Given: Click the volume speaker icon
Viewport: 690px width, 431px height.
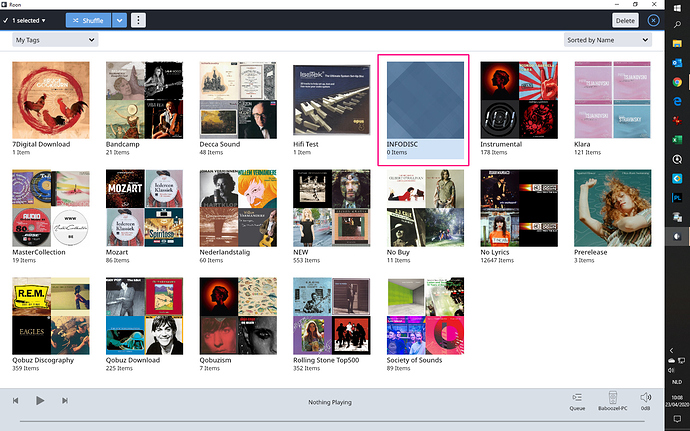Looking at the screenshot, I should 646,398.
